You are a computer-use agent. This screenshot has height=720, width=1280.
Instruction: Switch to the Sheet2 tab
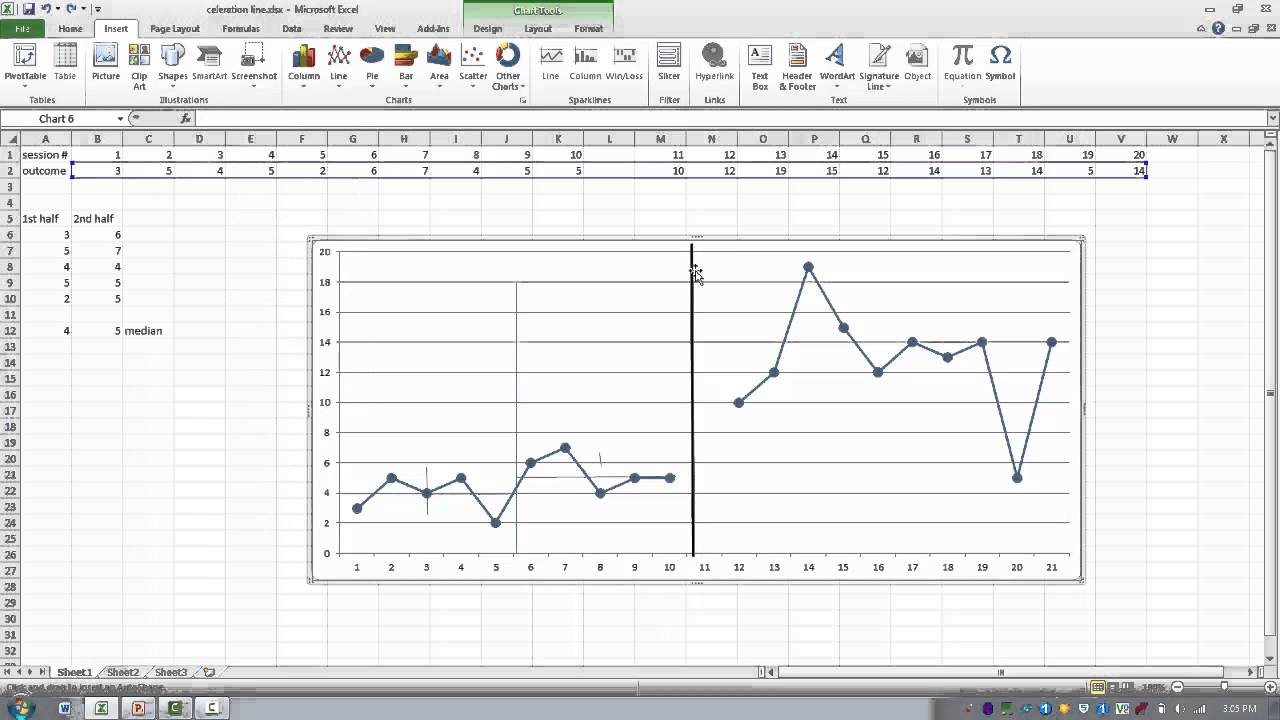tap(123, 672)
